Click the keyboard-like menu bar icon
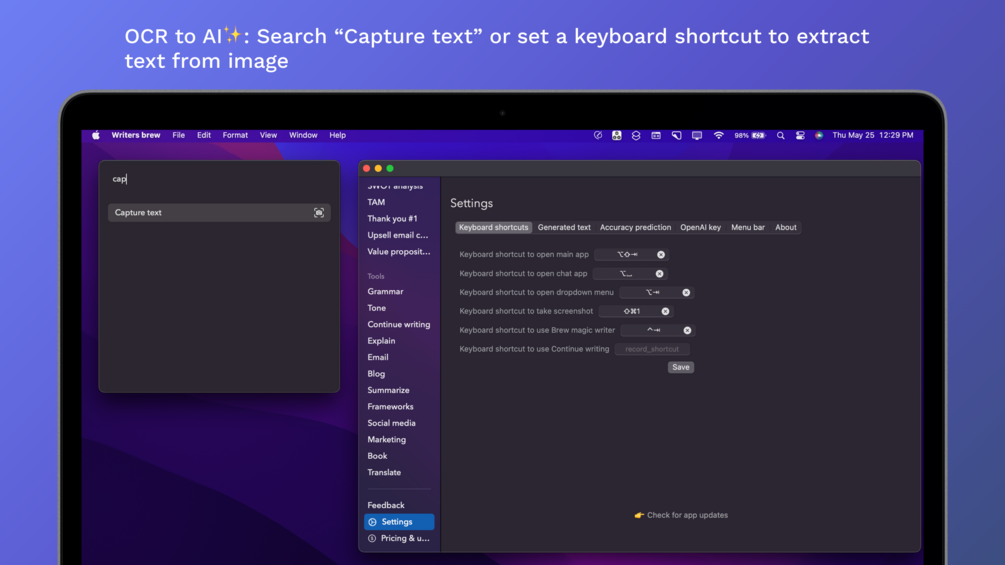The image size is (1005, 565). (656, 136)
